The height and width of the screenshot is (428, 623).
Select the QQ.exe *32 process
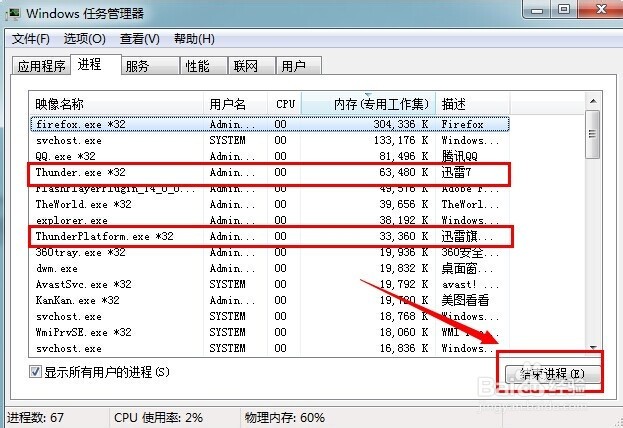[x=270, y=156]
